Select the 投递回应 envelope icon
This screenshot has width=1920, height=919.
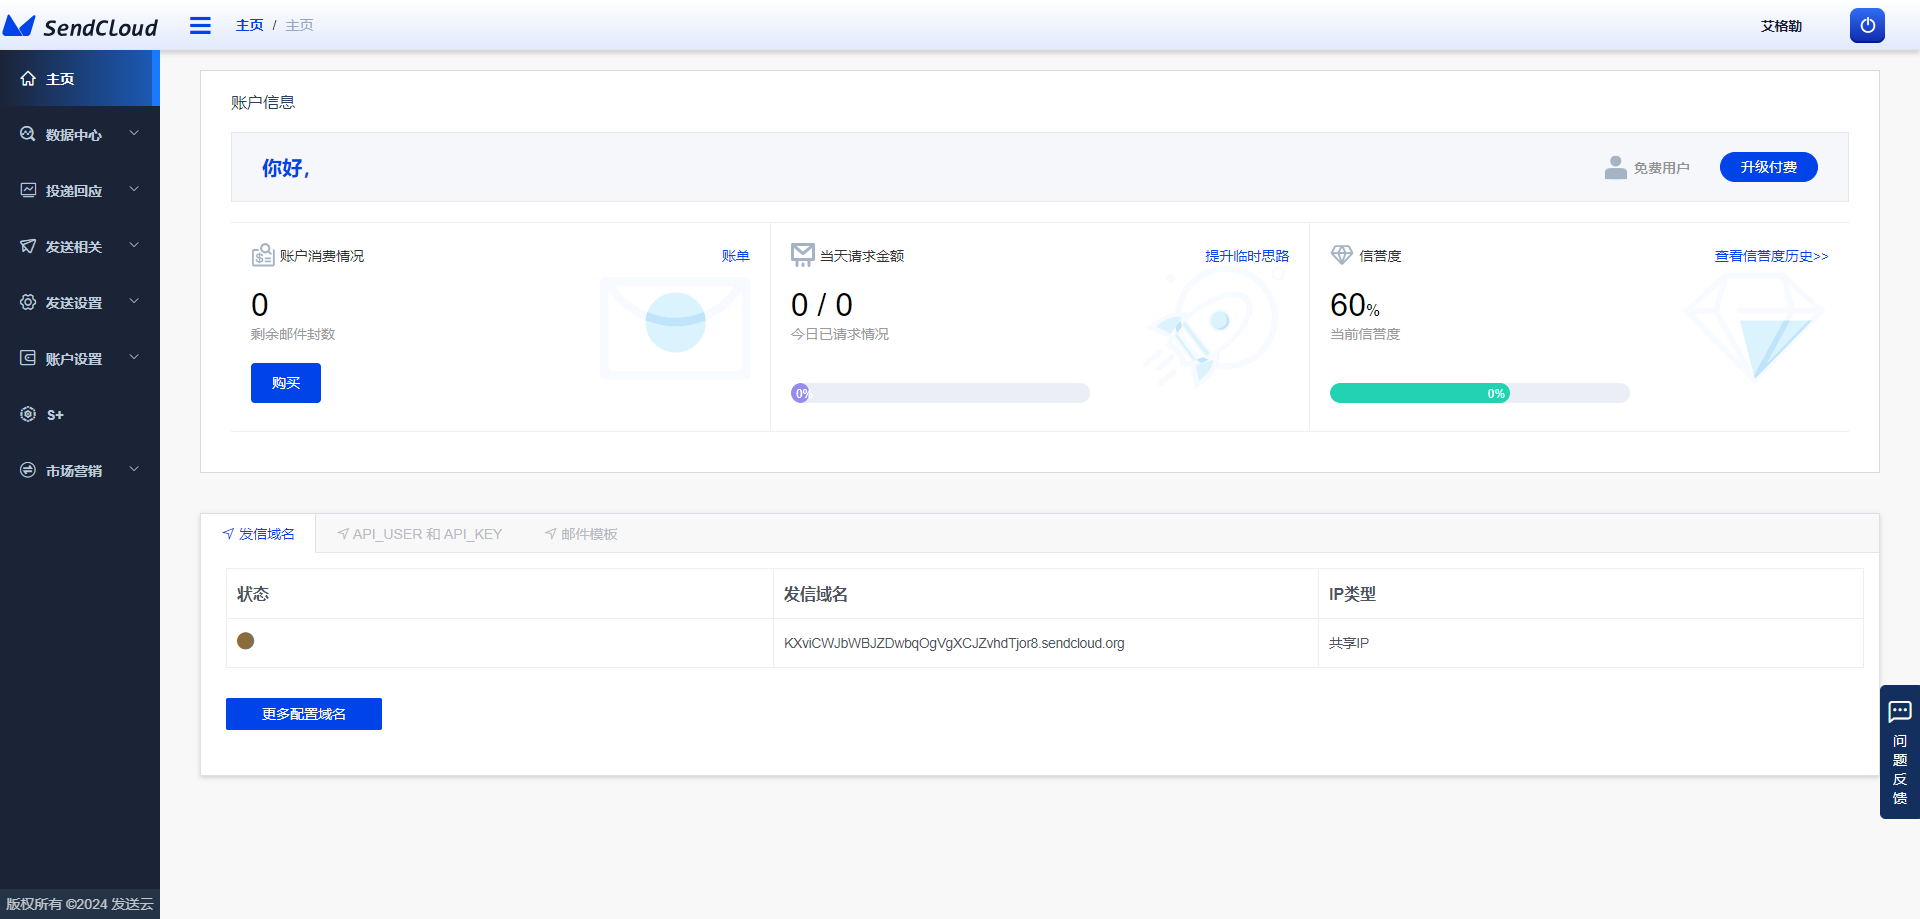click(27, 189)
